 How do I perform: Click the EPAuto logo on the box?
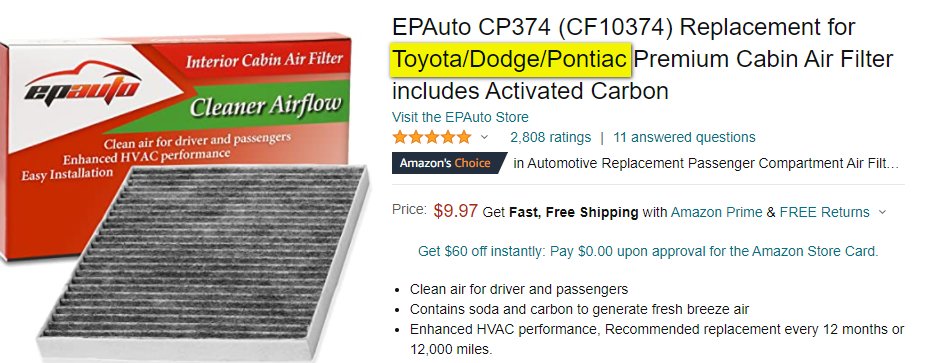pos(83,85)
